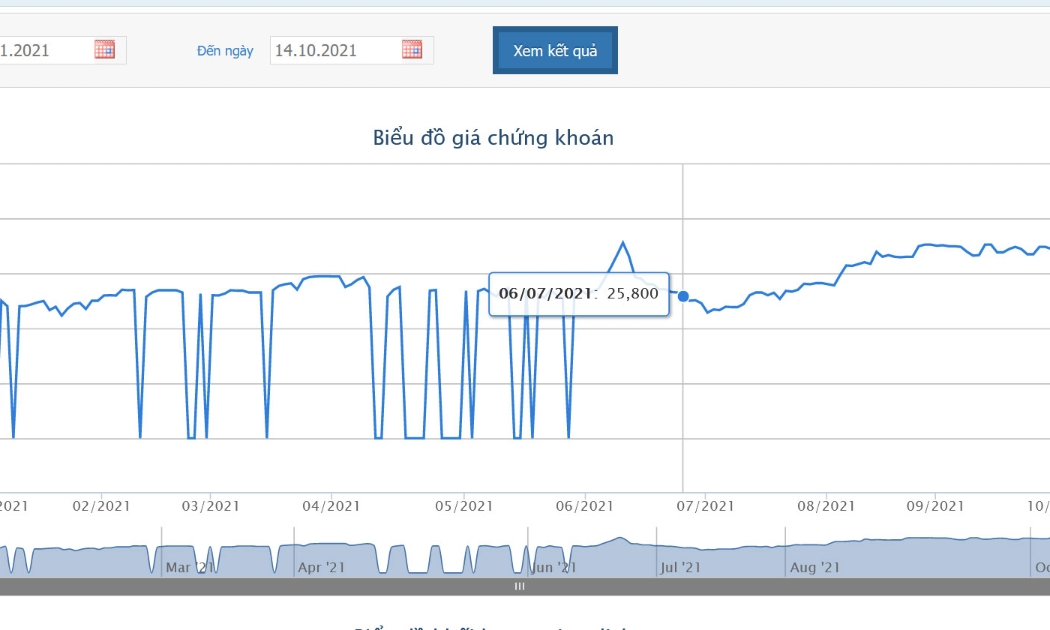Click the "Xem kết quả" button

(555, 50)
